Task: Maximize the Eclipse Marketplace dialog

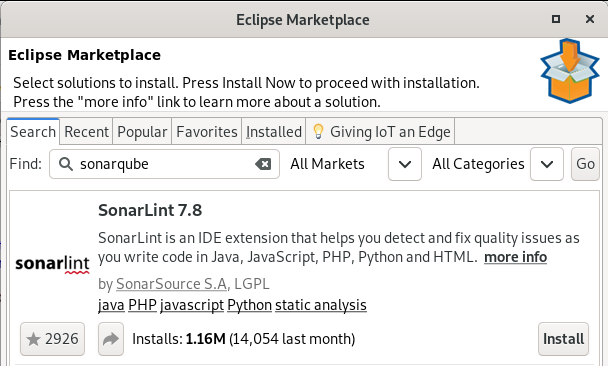Action: click(556, 19)
